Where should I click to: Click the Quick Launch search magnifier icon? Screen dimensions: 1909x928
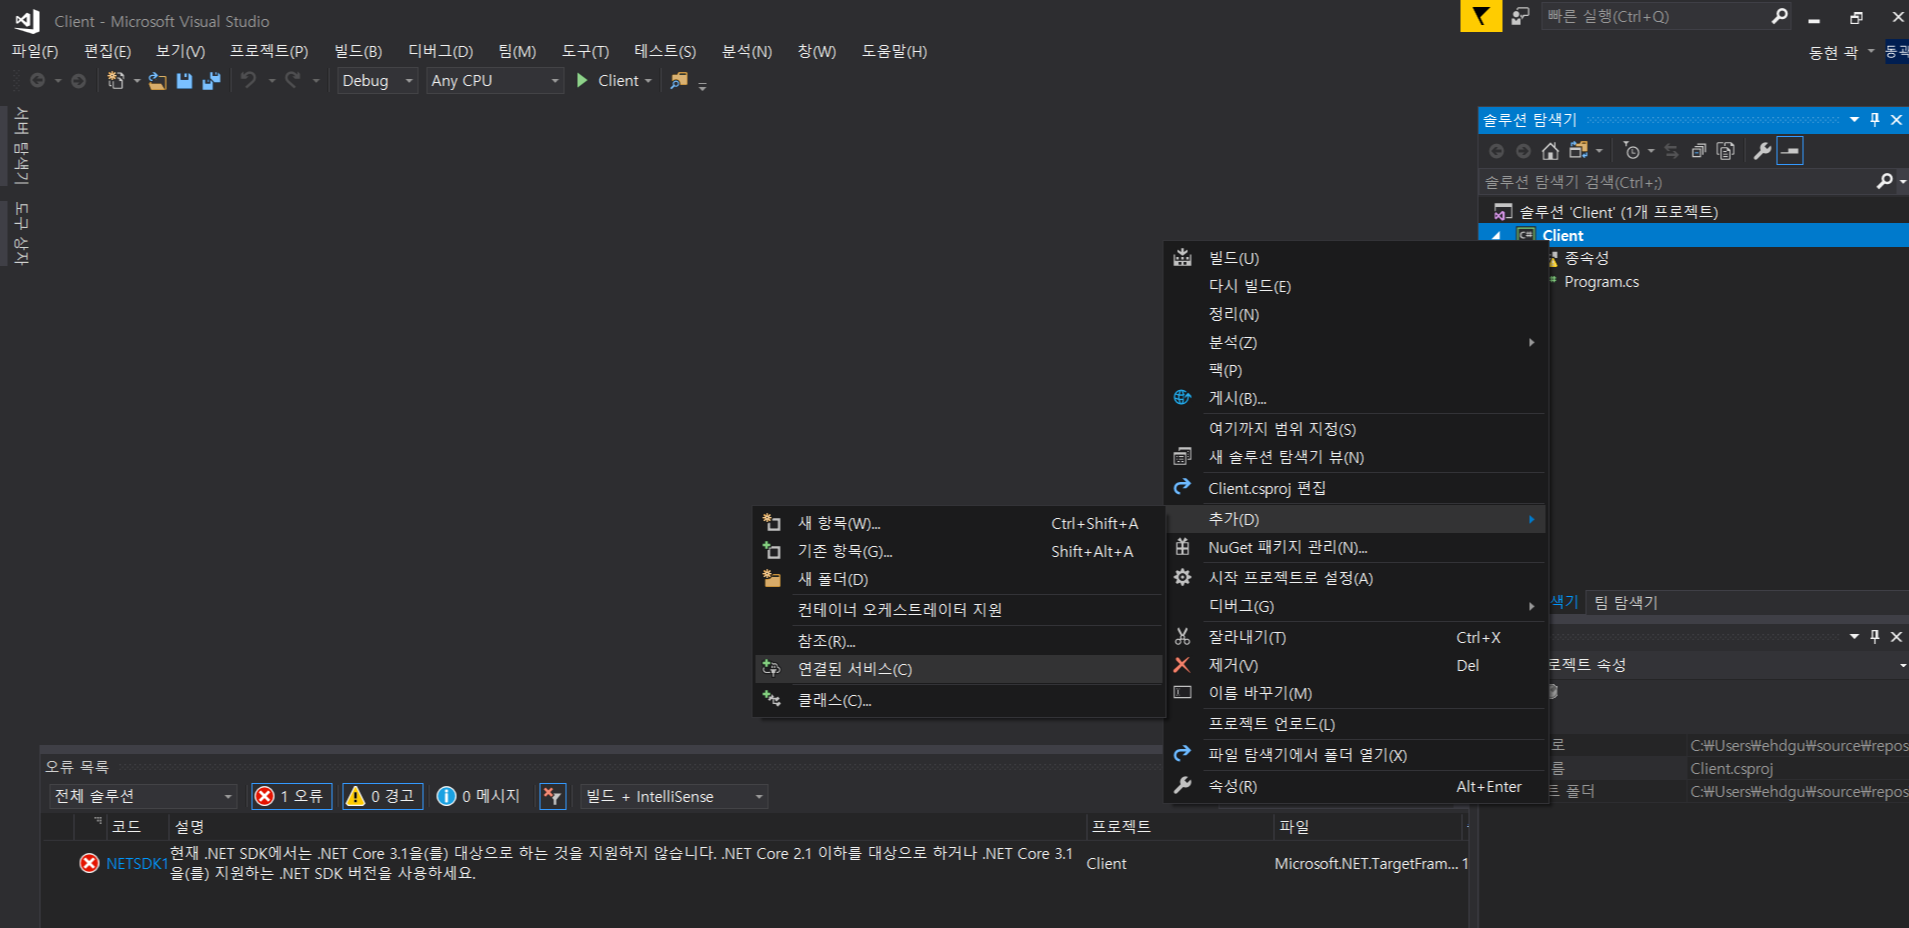tap(1779, 16)
